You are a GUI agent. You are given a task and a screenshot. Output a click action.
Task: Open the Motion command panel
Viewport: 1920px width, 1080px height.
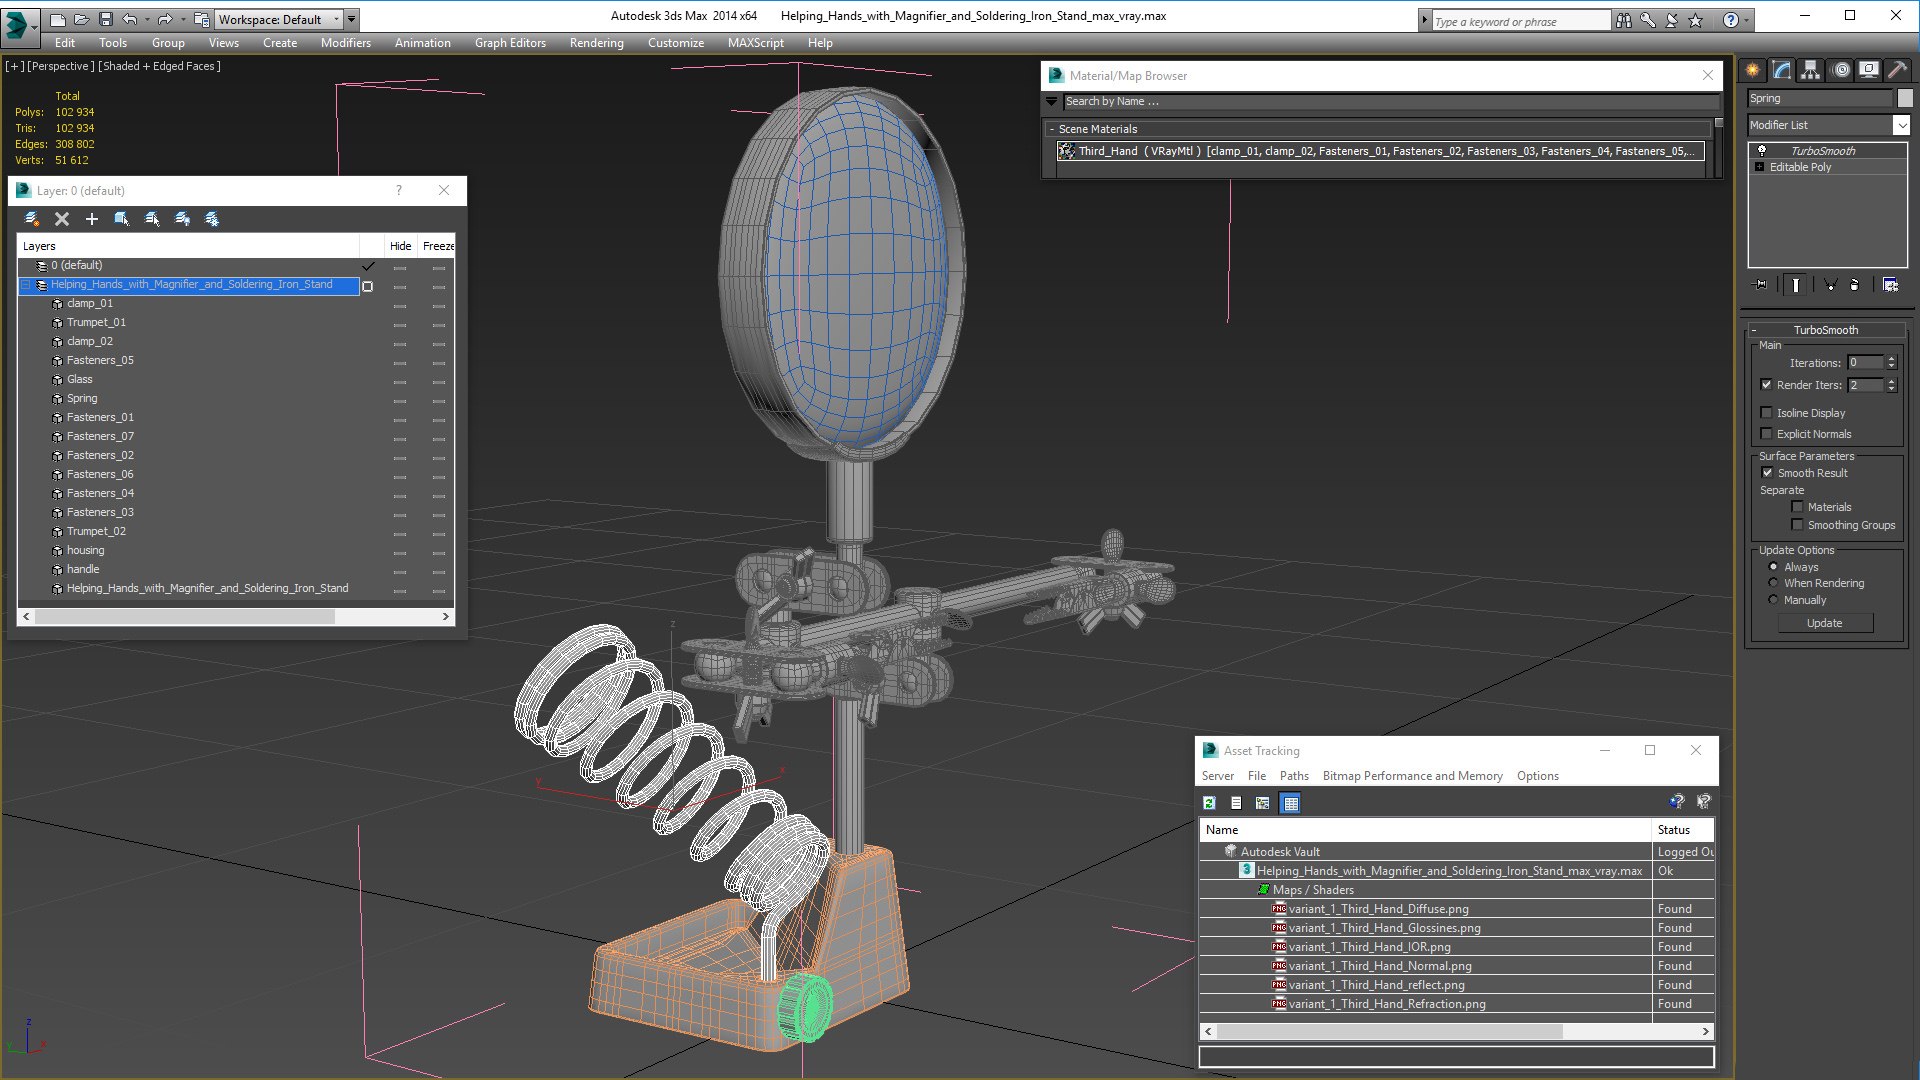pos(1841,70)
